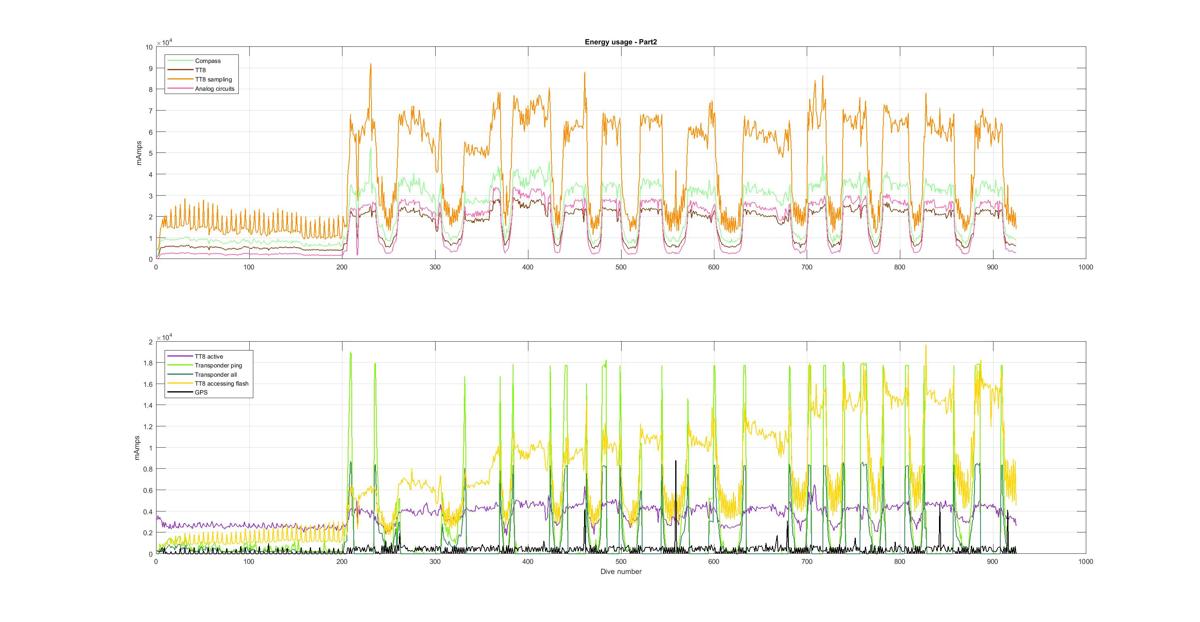Click y-axis tick "10" on the Energy usage plot
The image size is (1200, 622).
[x=148, y=47]
